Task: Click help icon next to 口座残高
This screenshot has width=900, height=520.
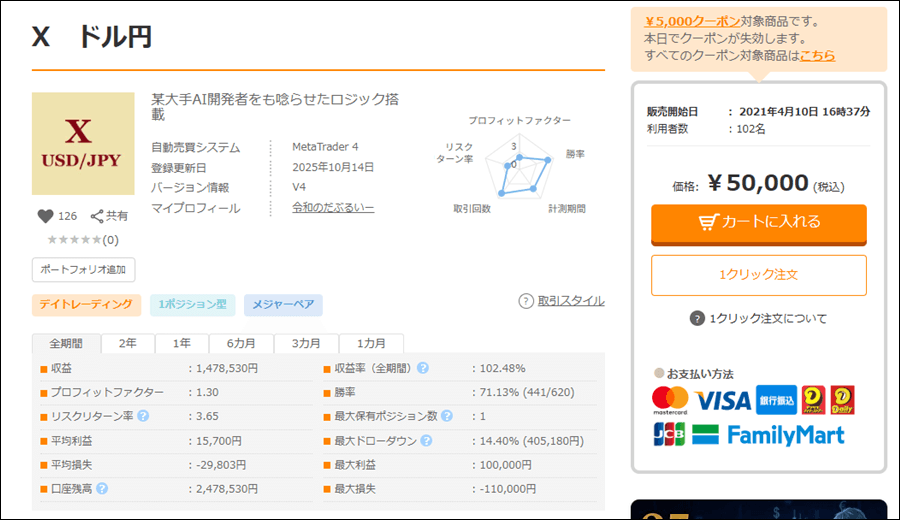Action: coord(102,488)
